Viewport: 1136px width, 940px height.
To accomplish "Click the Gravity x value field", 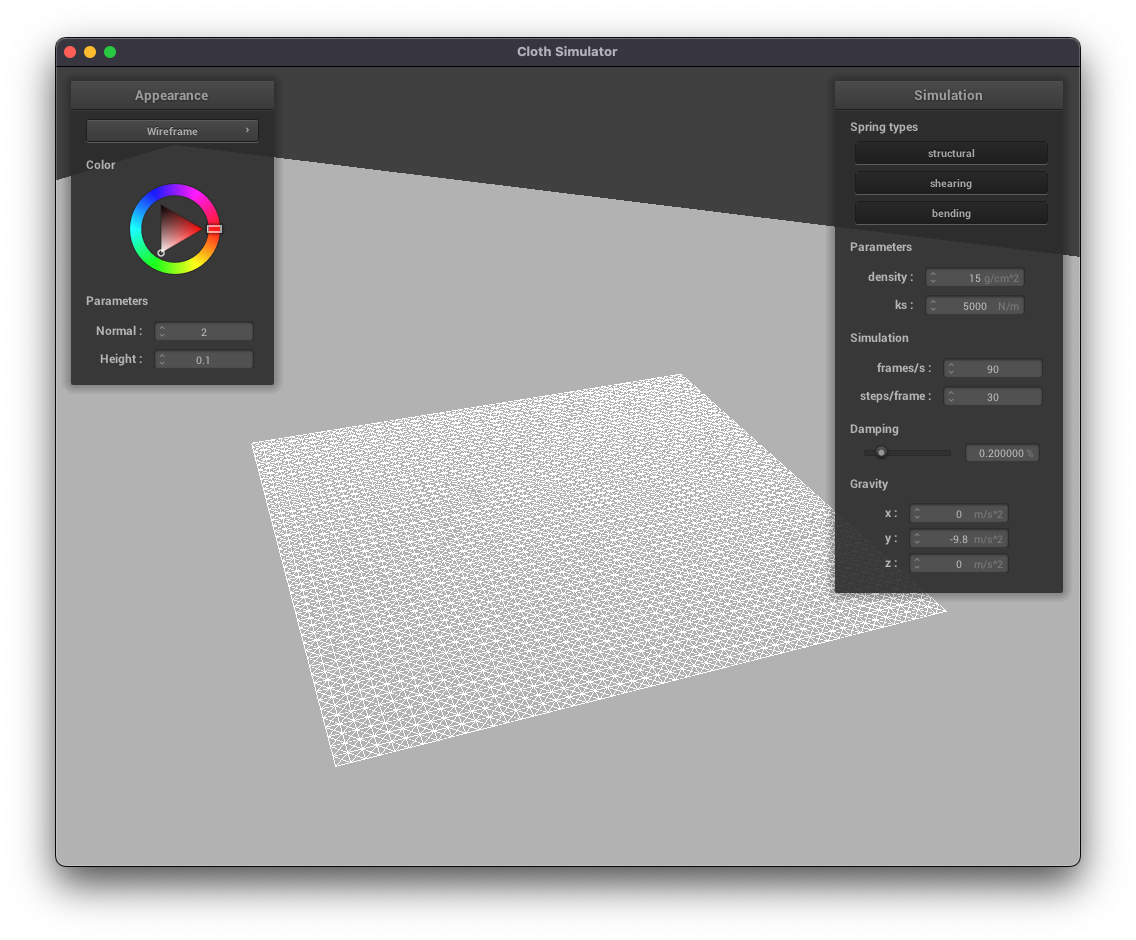I will (x=958, y=515).
